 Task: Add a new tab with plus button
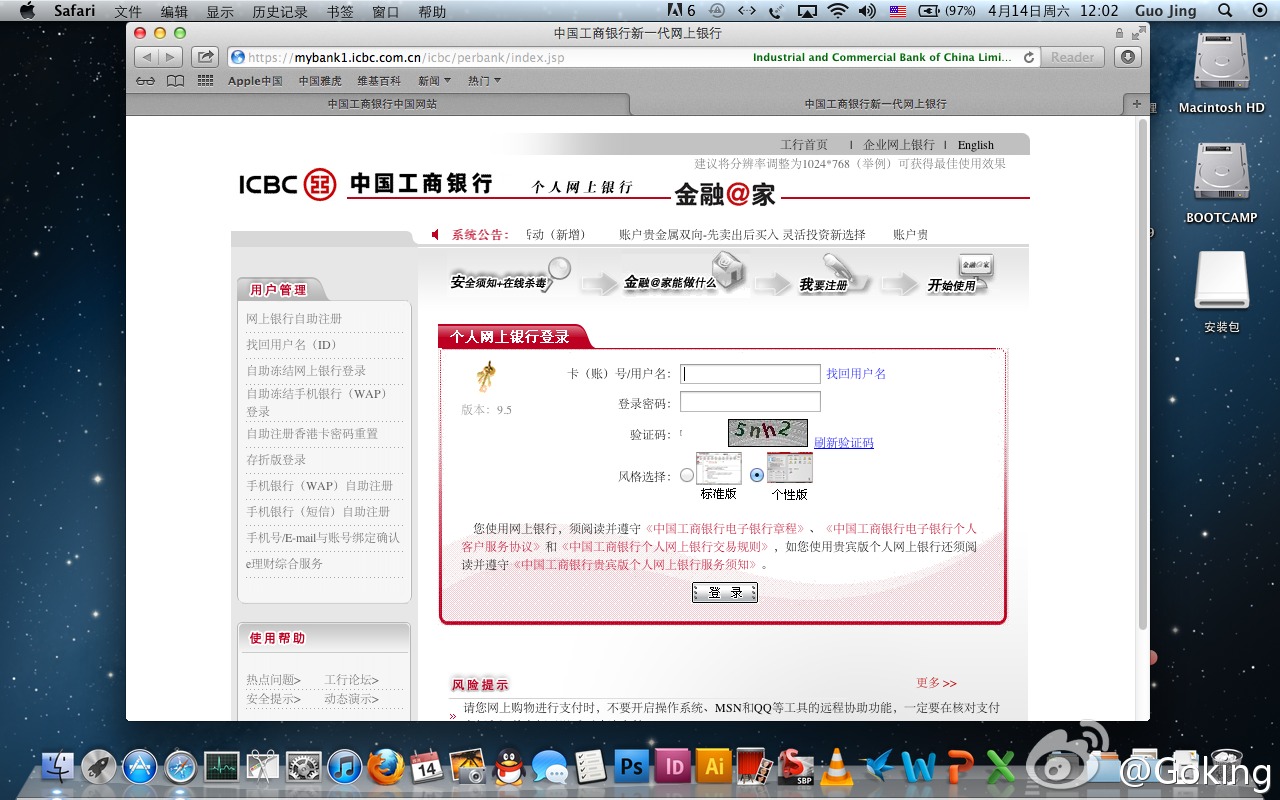coord(1136,103)
